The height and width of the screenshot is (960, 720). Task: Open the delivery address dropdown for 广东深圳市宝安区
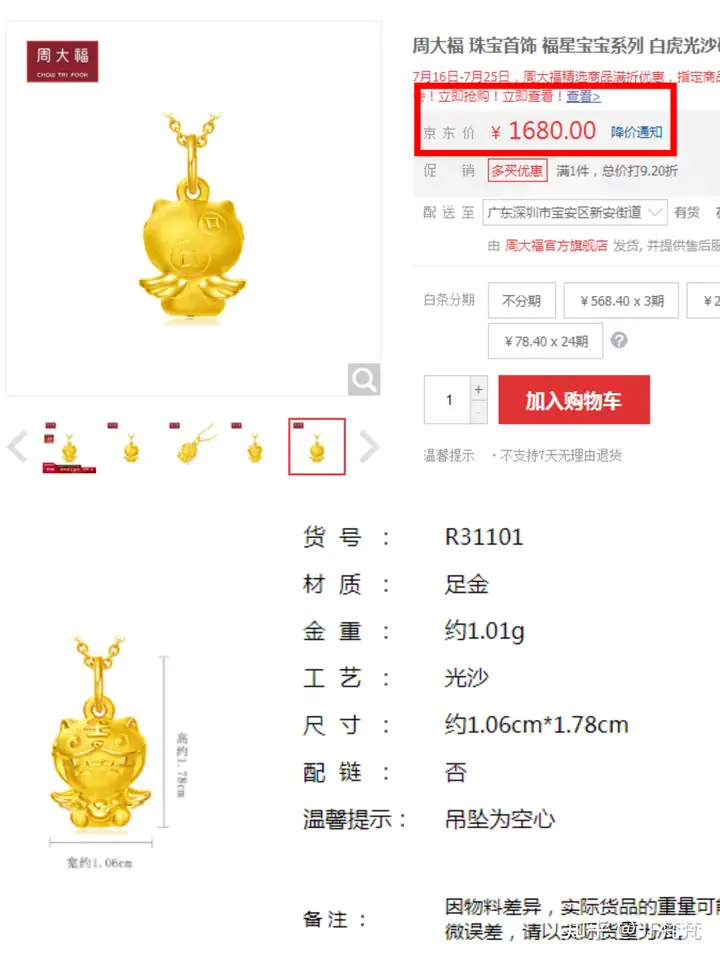point(575,212)
